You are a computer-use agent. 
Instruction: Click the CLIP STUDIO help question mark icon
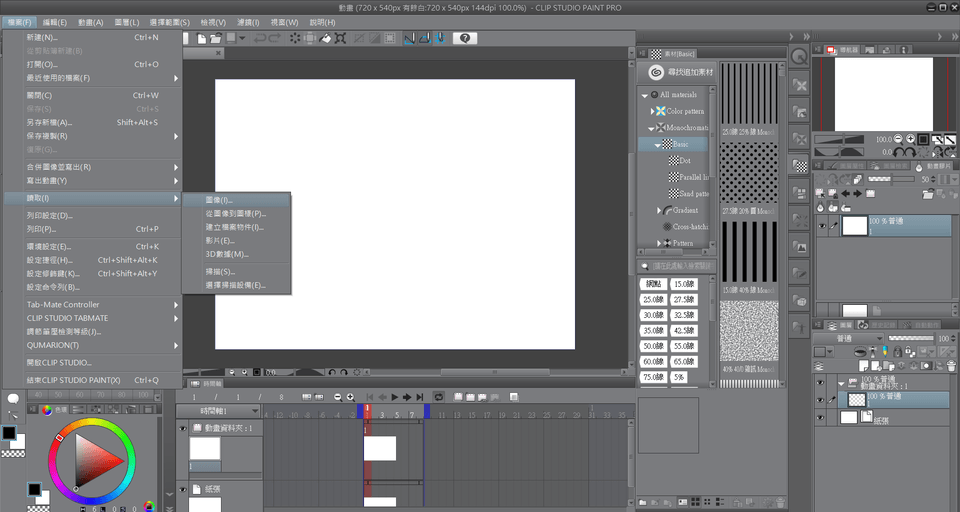[x=463, y=38]
